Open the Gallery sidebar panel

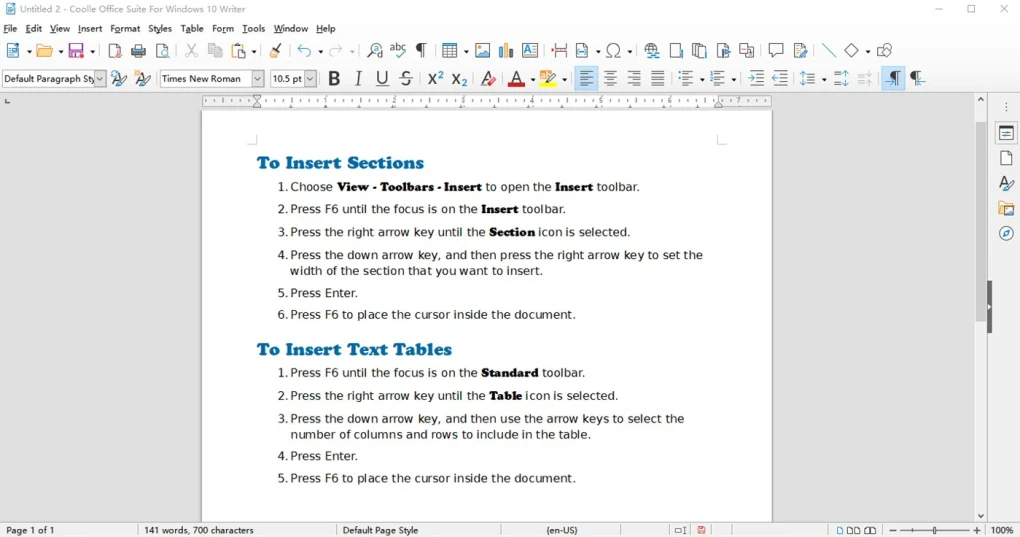point(1006,209)
